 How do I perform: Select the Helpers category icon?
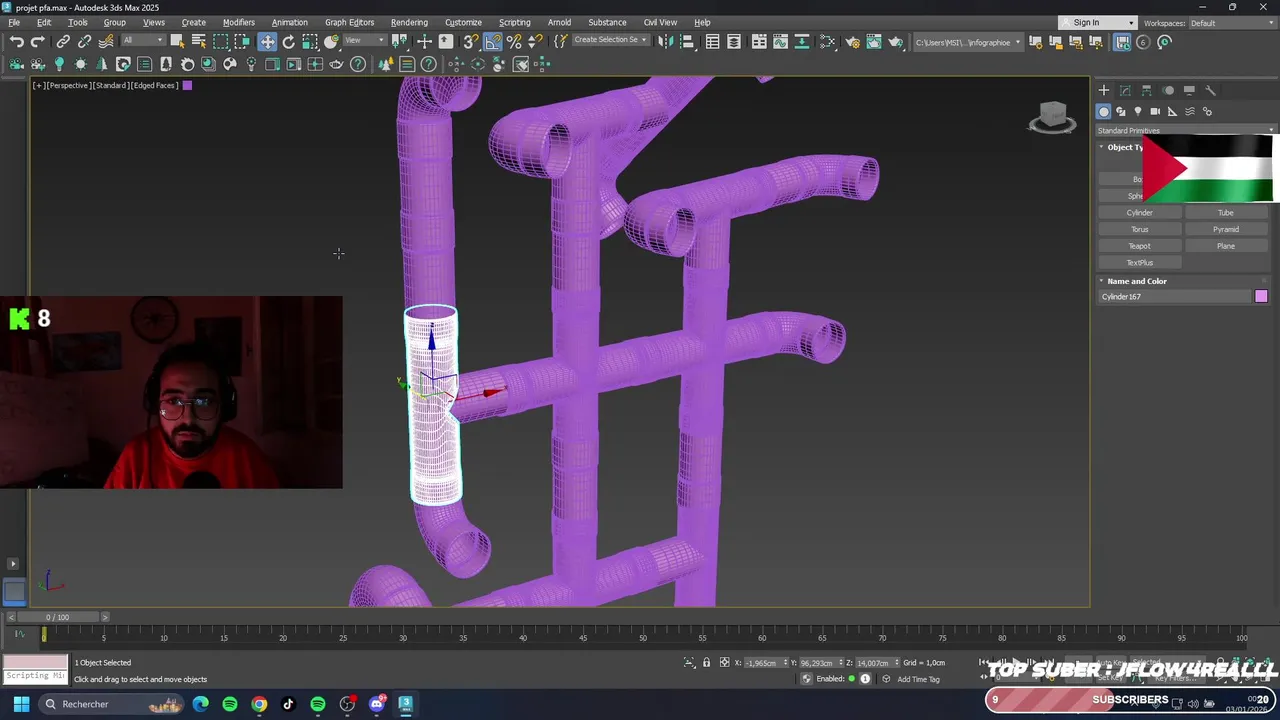tap(1172, 112)
